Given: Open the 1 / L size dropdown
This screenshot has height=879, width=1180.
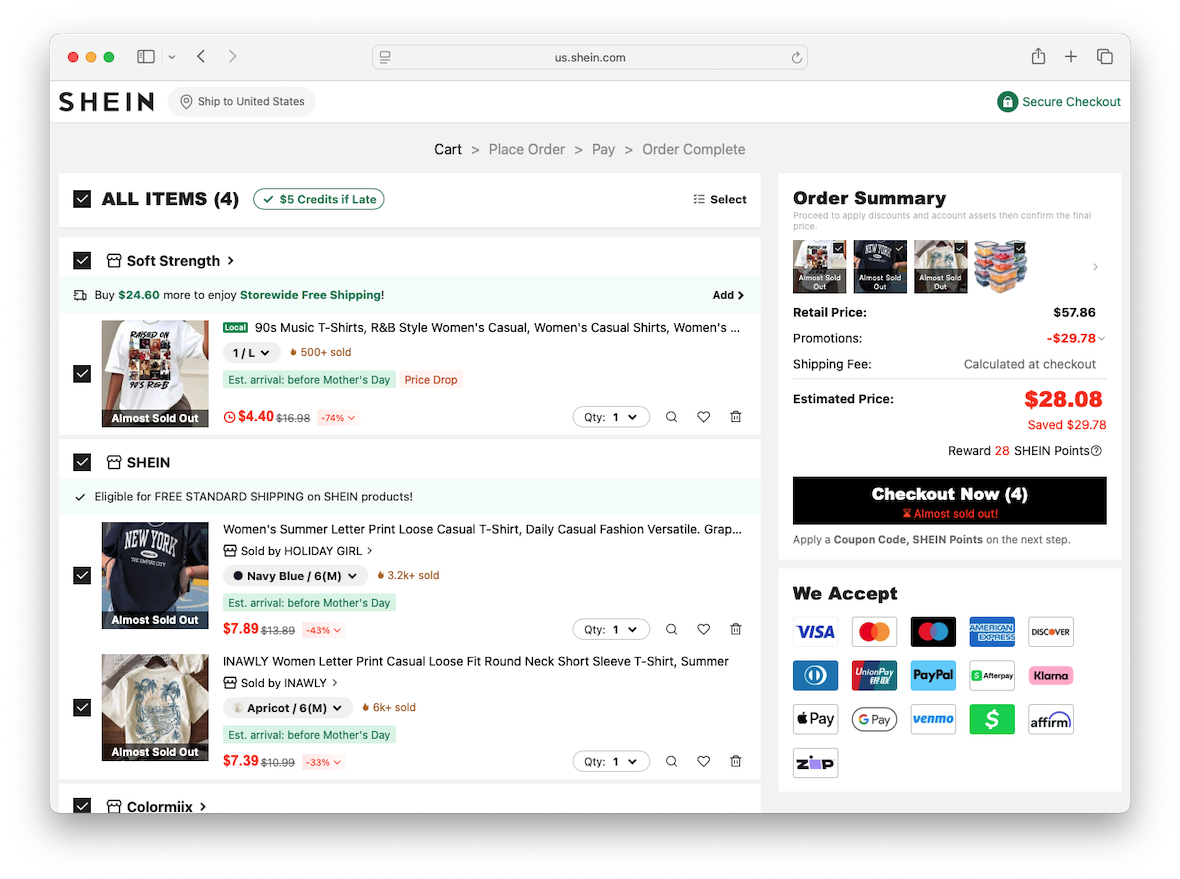Looking at the screenshot, I should tap(251, 352).
